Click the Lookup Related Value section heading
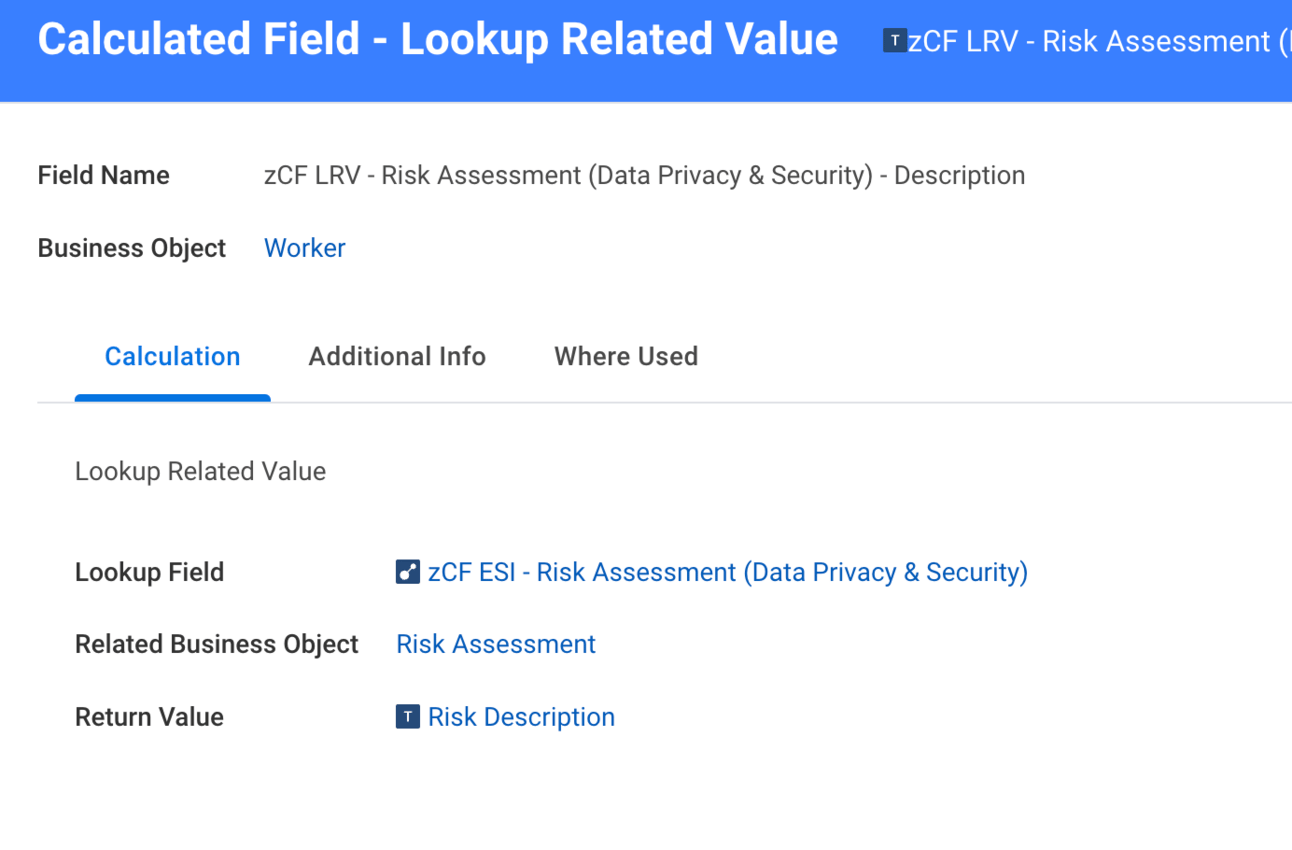This screenshot has width=1292, height=850. 200,471
